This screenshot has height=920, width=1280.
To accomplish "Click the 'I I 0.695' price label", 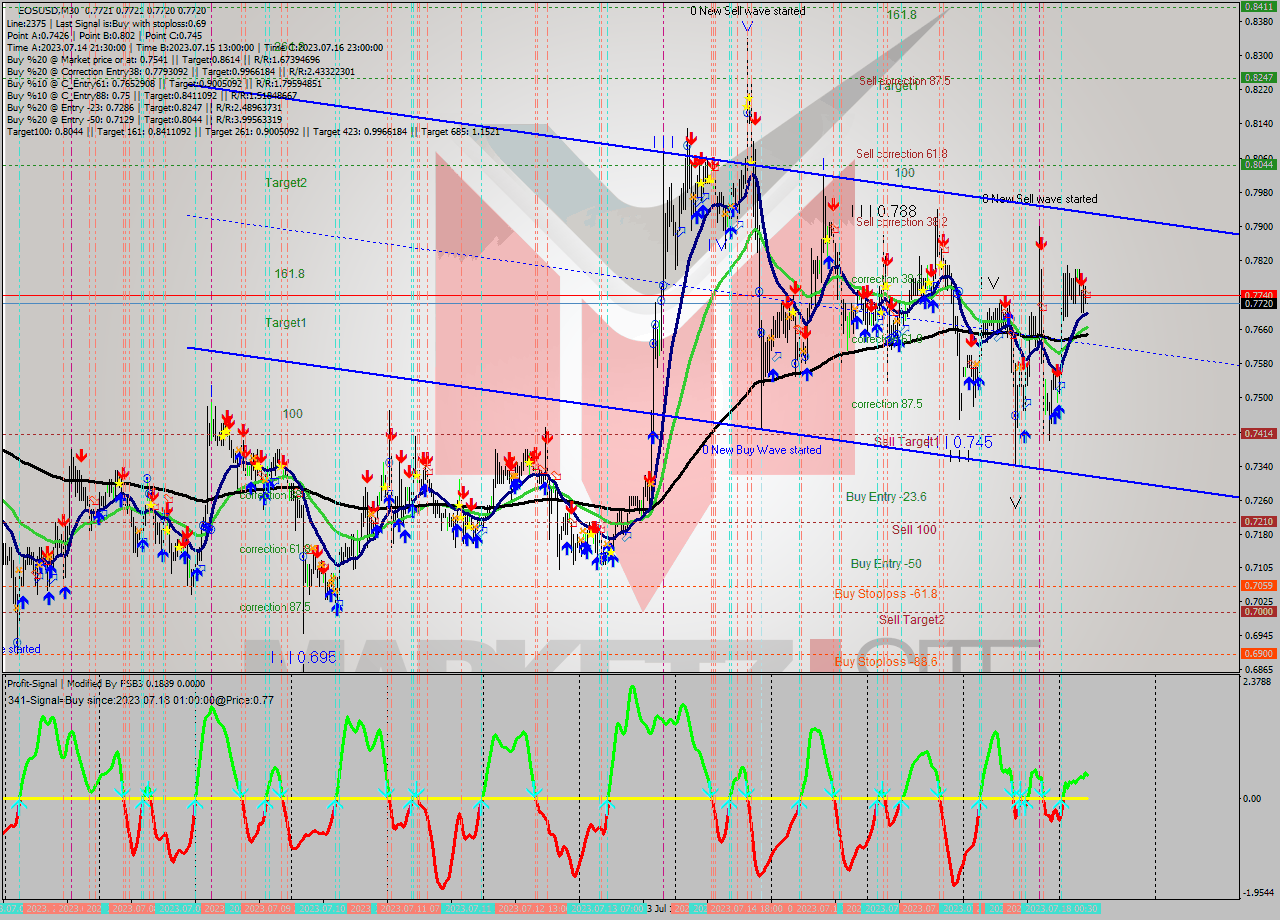I will (303, 657).
